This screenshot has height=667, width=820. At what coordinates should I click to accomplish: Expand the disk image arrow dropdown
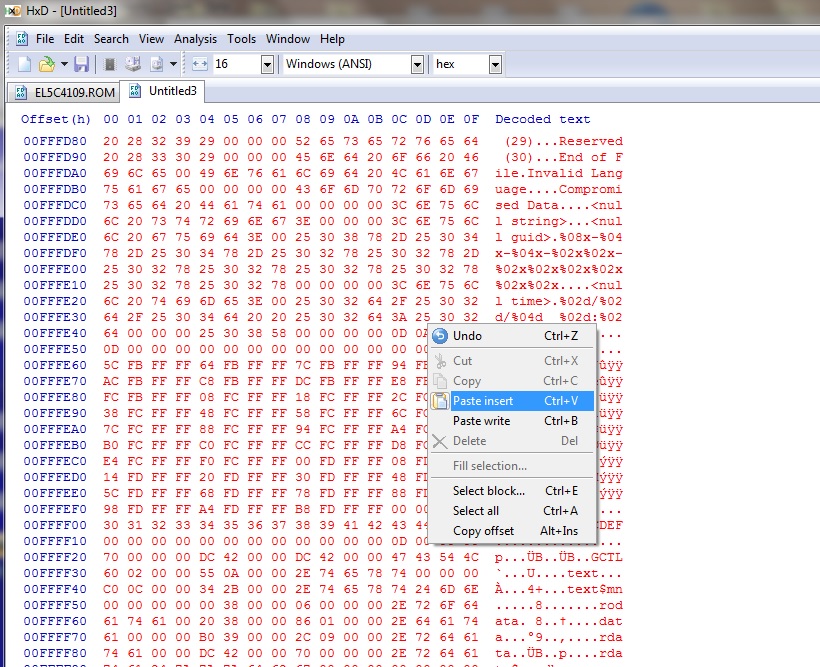point(174,64)
